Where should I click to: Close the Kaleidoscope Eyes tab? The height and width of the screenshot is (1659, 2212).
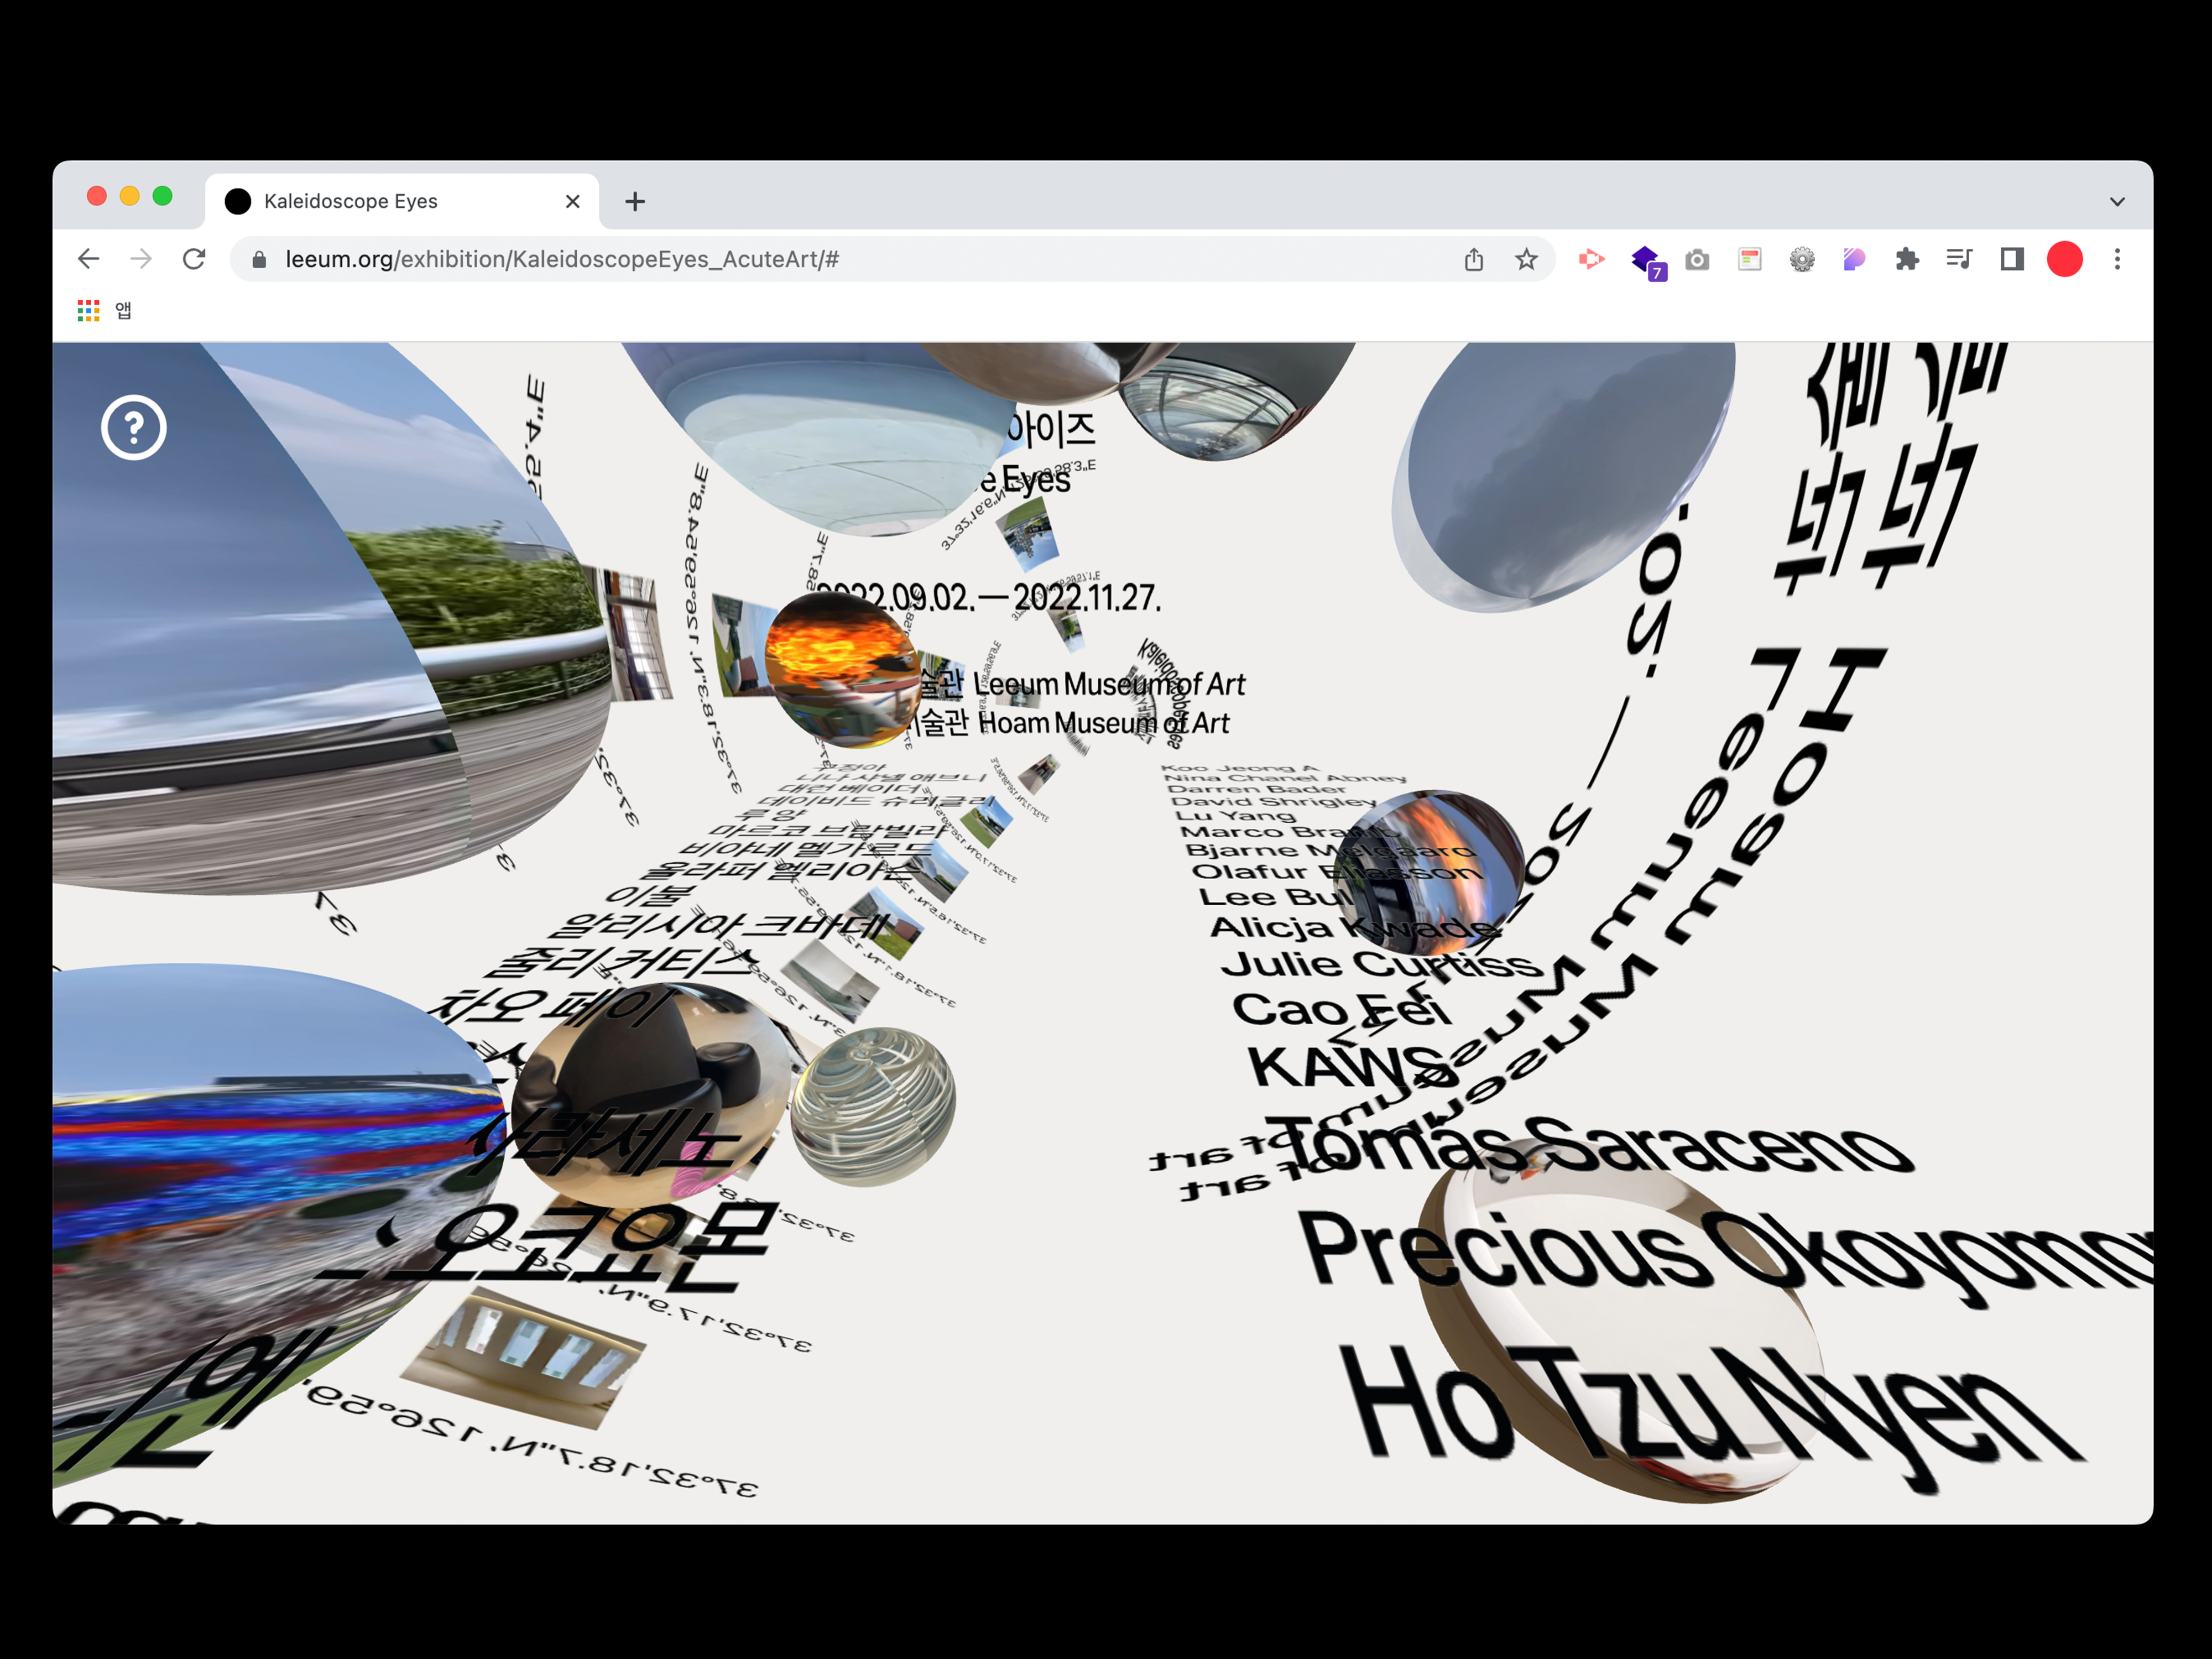click(573, 202)
